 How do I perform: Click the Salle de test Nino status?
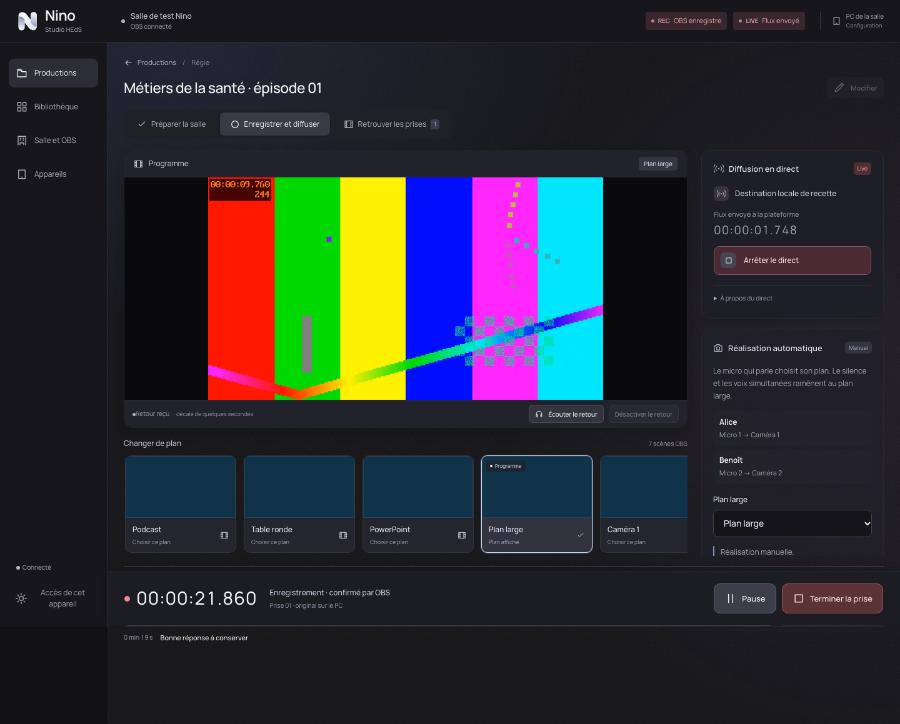tap(156, 21)
